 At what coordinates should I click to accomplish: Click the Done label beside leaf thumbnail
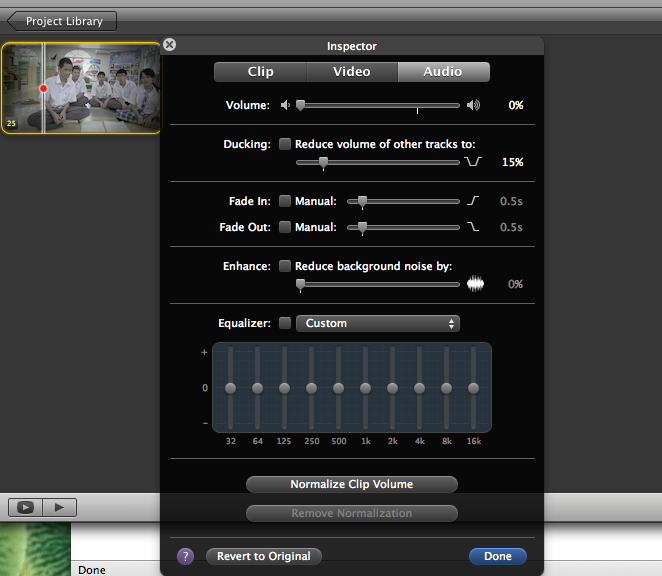click(x=92, y=570)
